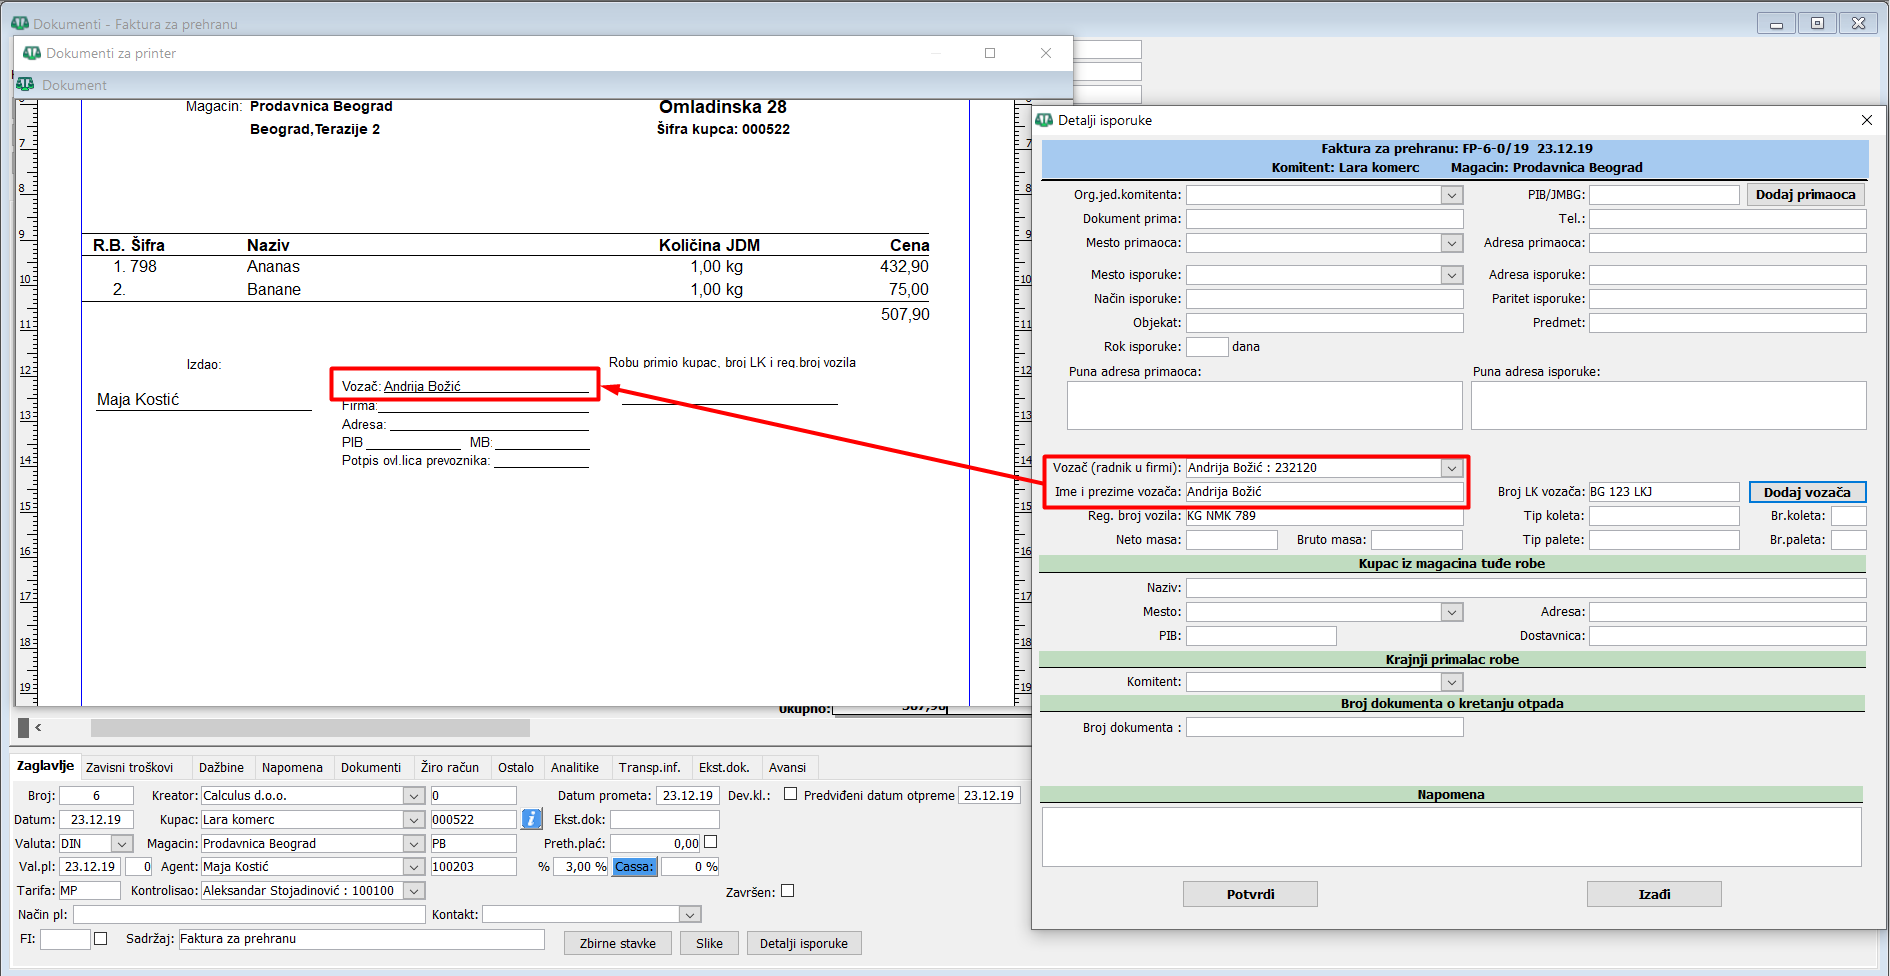
Task: Toggle the Završen checkbox
Action: point(787,891)
